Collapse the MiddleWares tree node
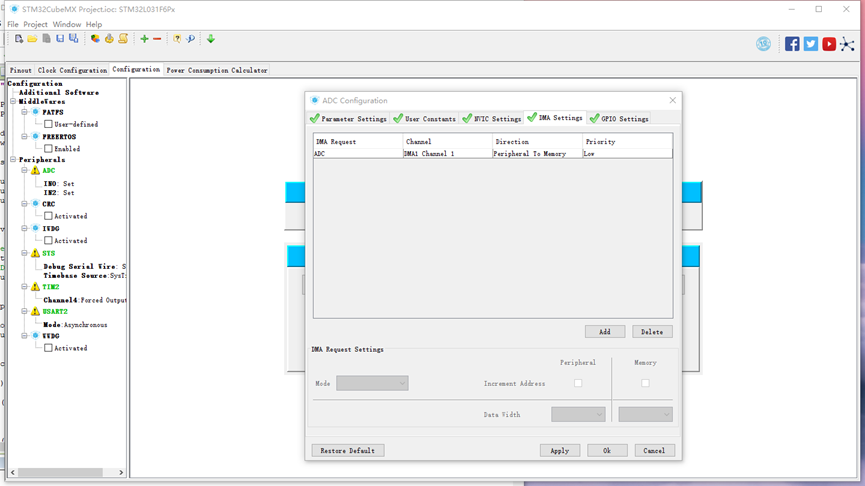This screenshot has width=865, height=486. click(13, 102)
